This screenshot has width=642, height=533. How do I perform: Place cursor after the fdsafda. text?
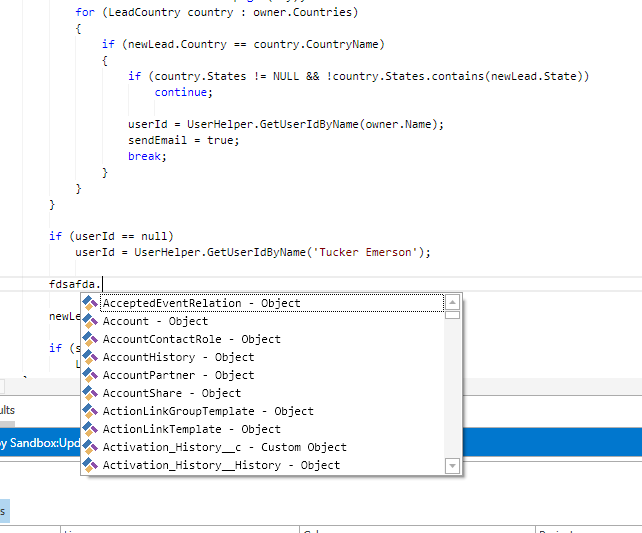102,284
